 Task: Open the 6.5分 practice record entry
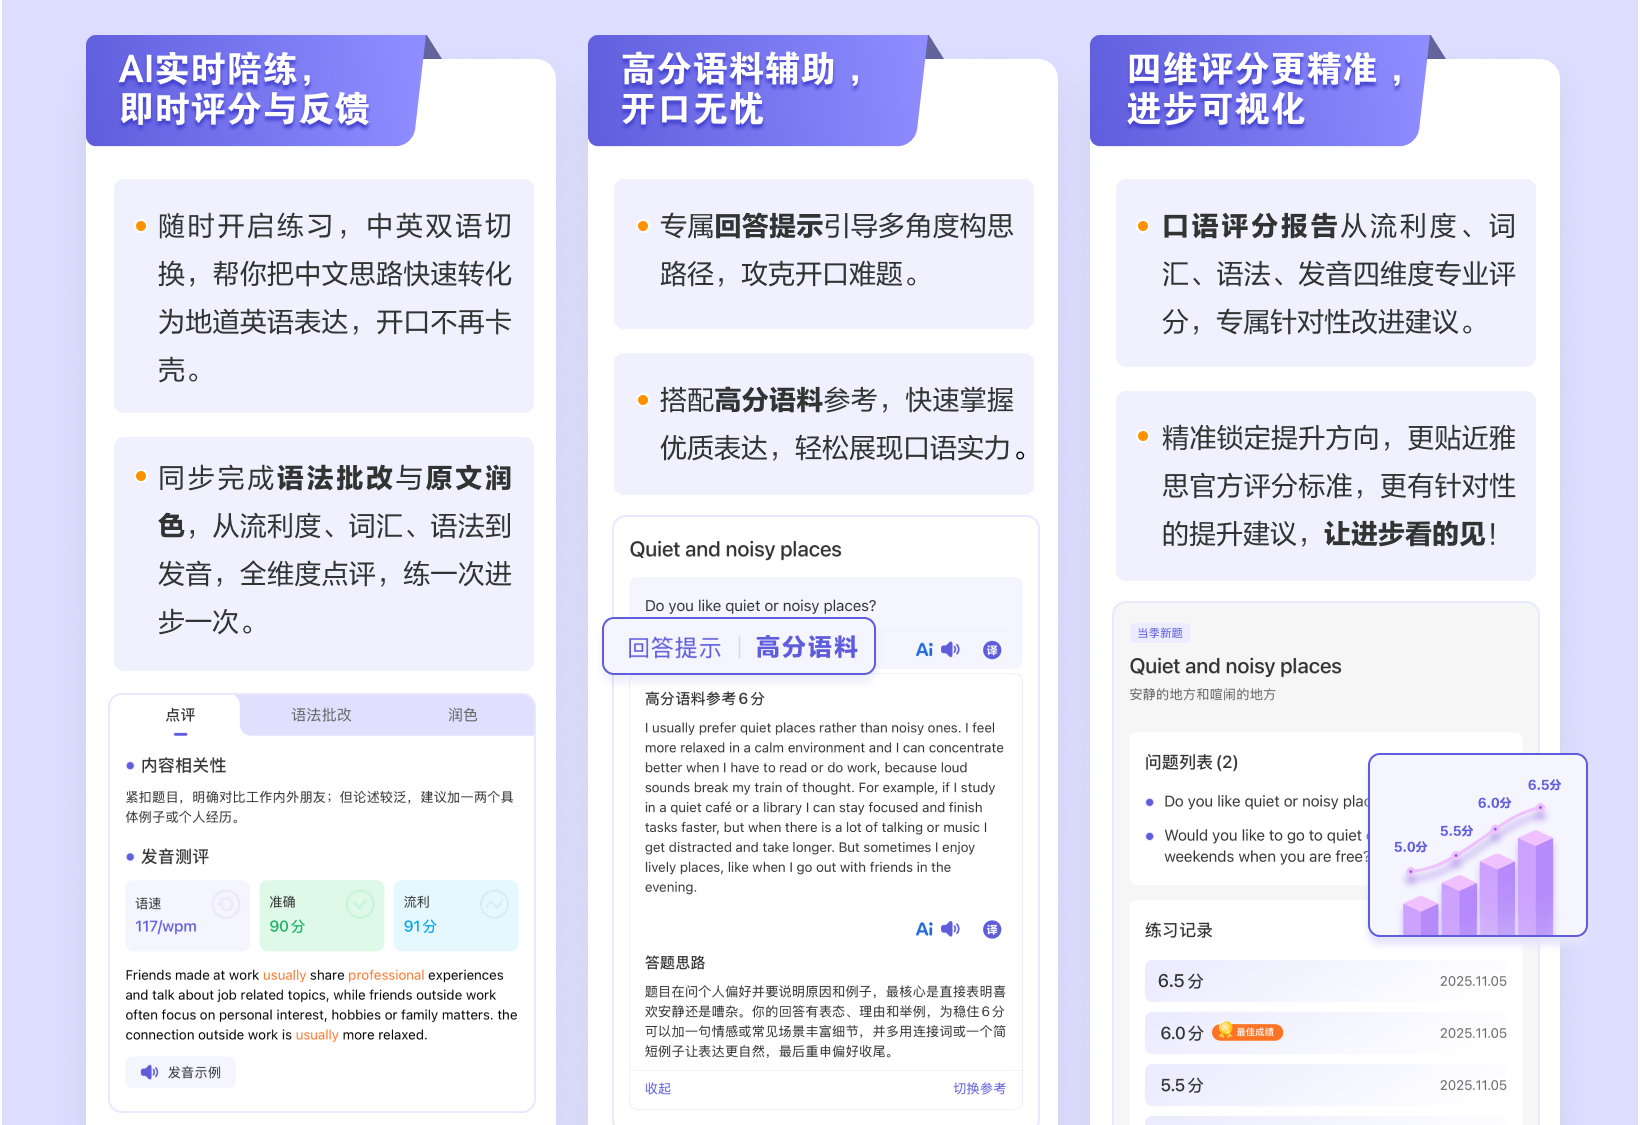tap(1330, 981)
